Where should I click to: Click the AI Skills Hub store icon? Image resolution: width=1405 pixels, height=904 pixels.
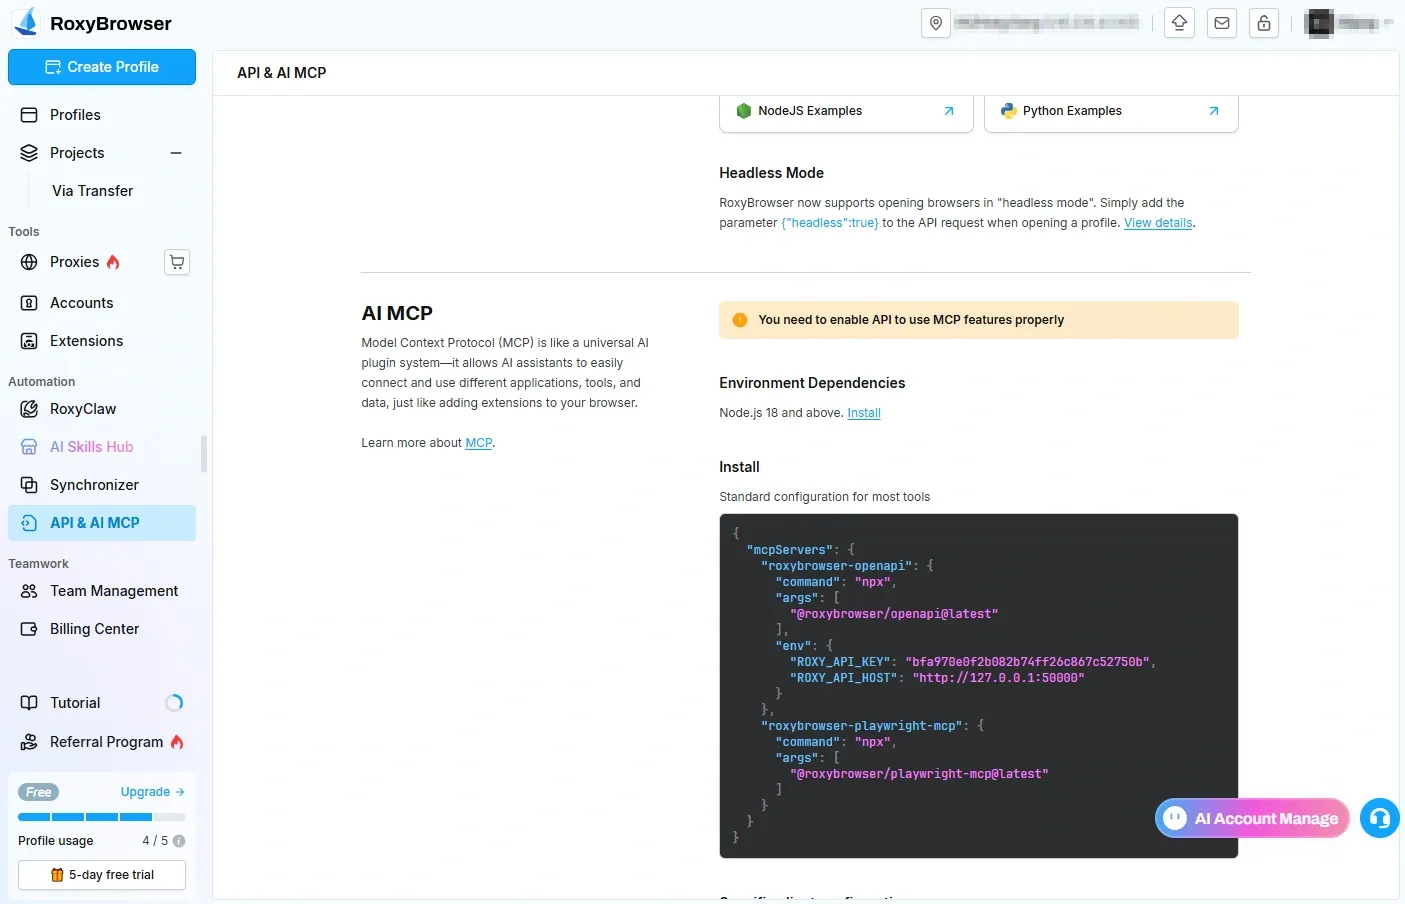click(29, 447)
